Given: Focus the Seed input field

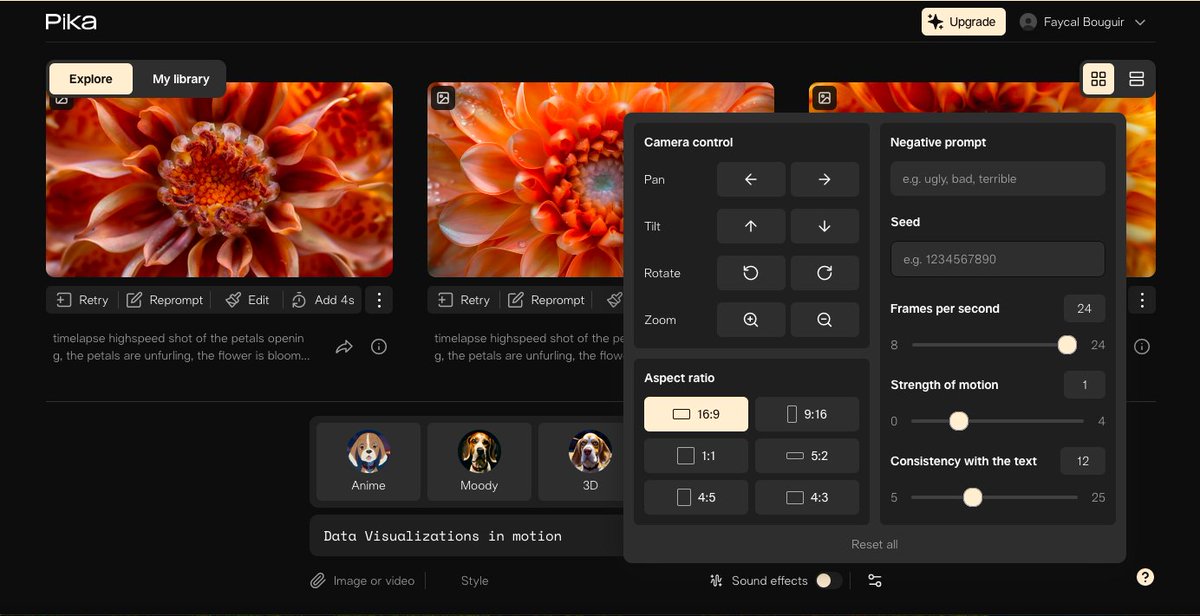Looking at the screenshot, I should coord(998,259).
